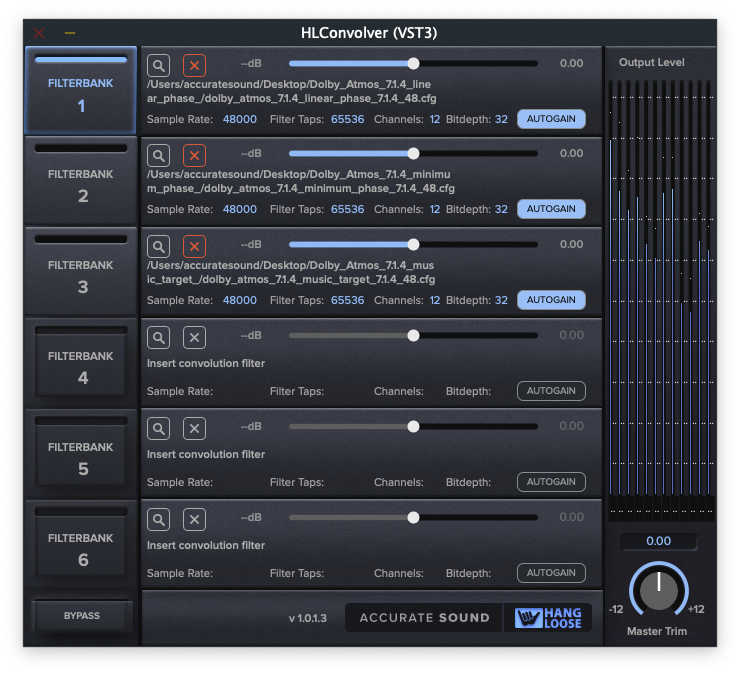Enable Autogain in Filterbank 4 row

551,391
